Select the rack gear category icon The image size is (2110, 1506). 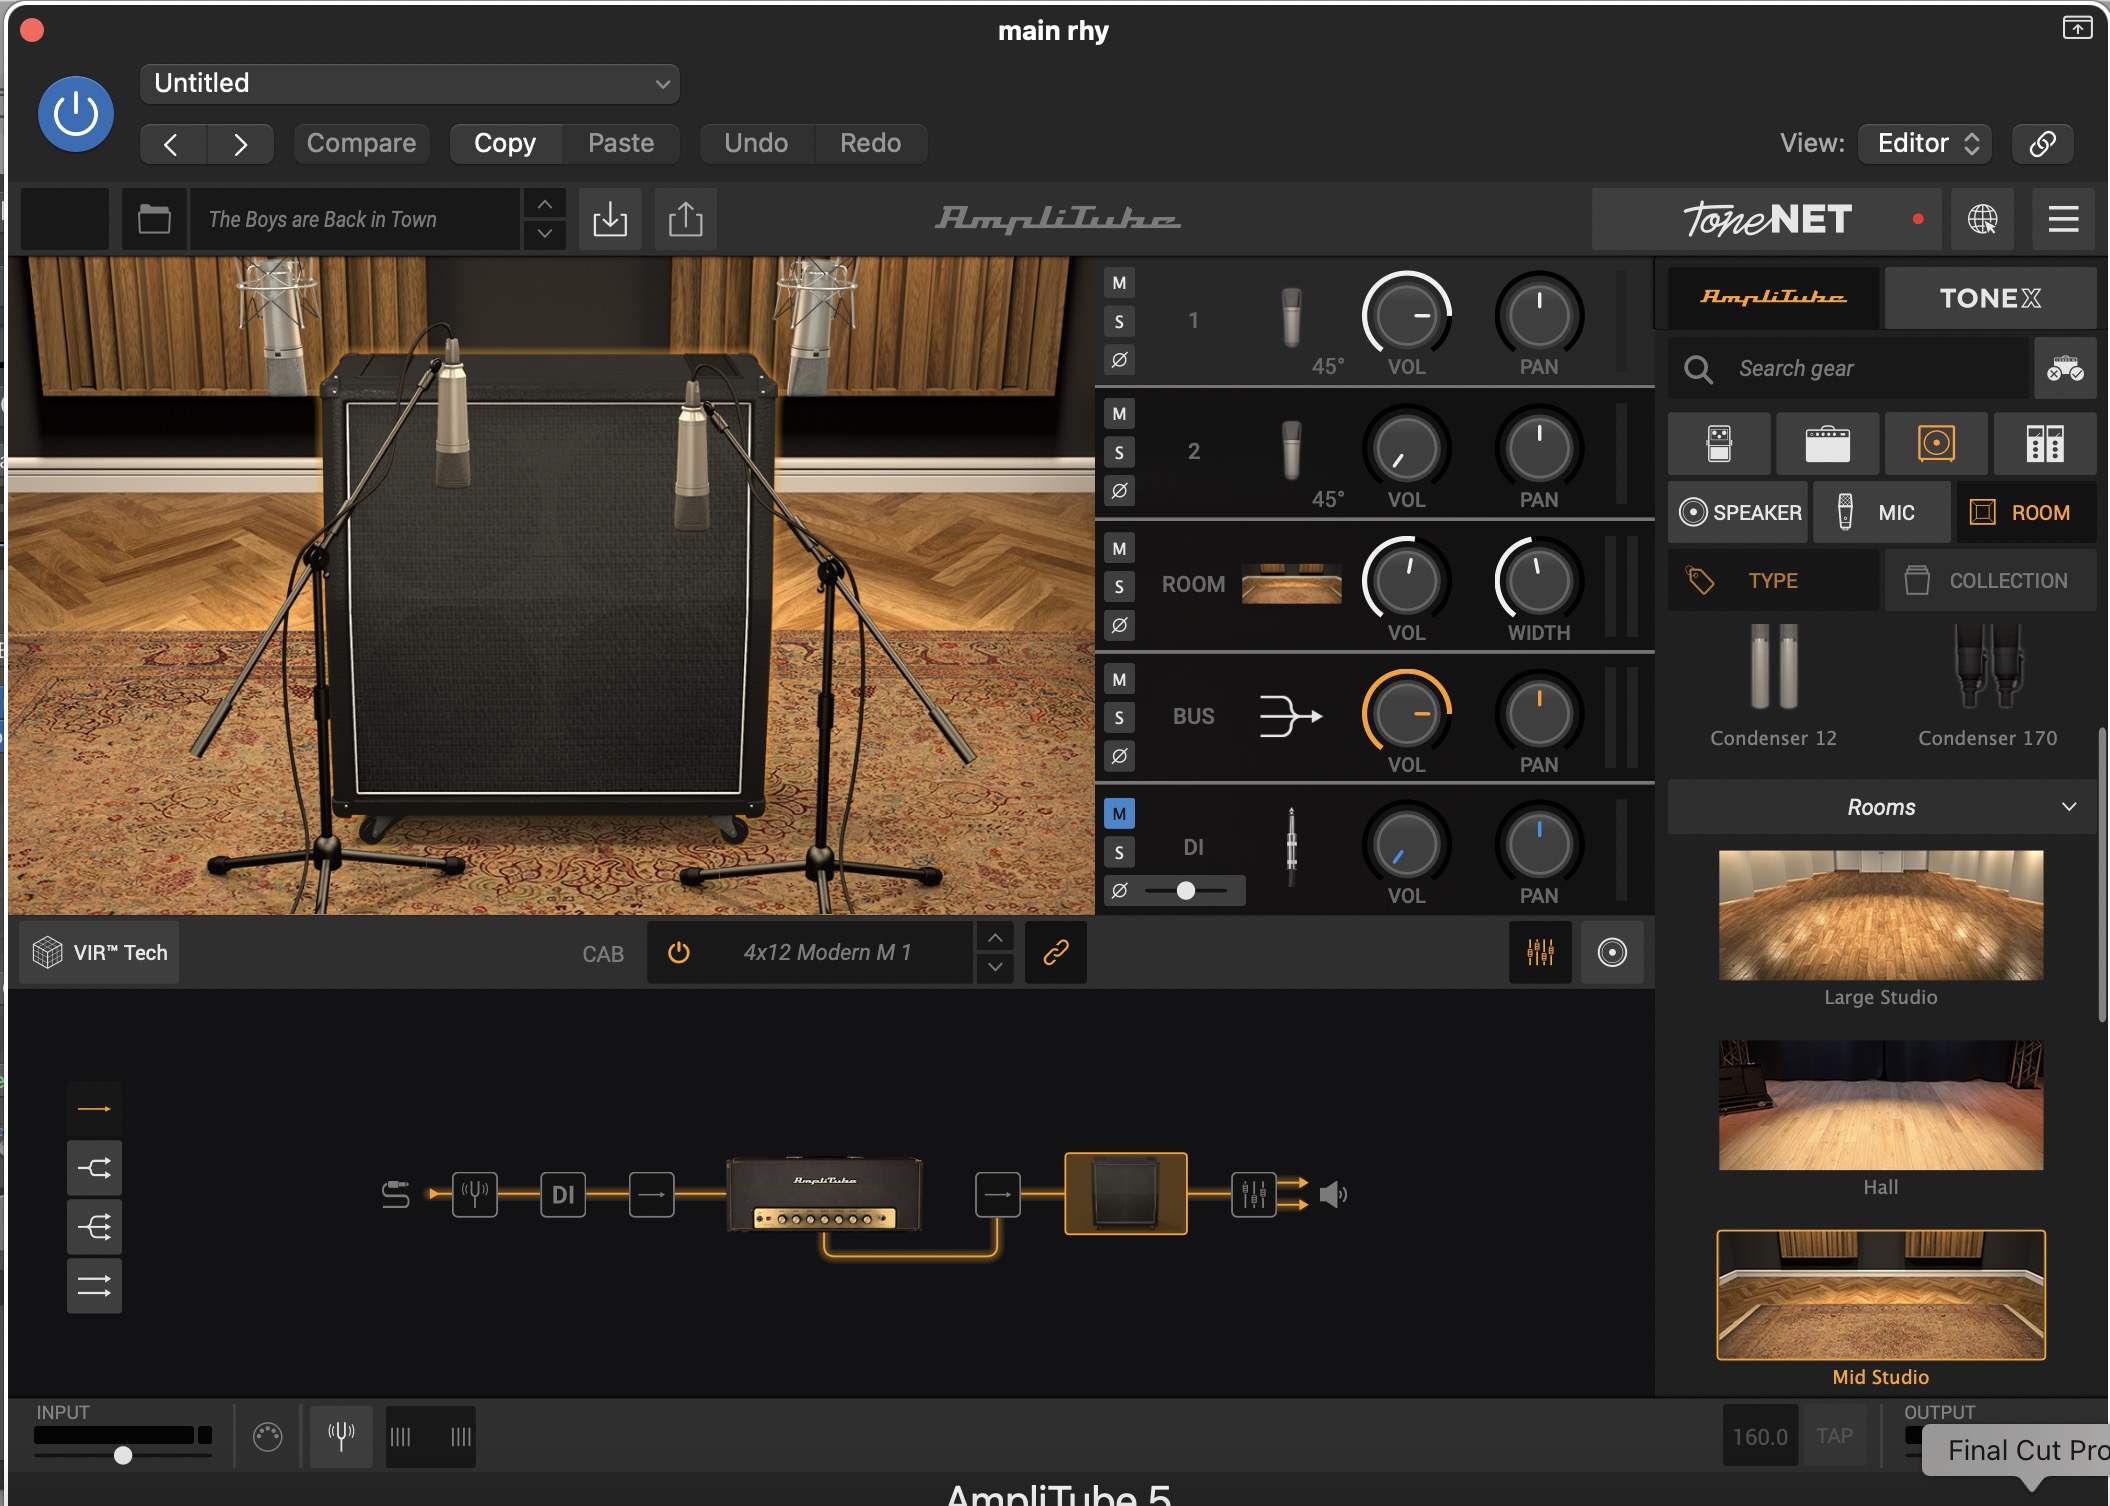point(2045,443)
